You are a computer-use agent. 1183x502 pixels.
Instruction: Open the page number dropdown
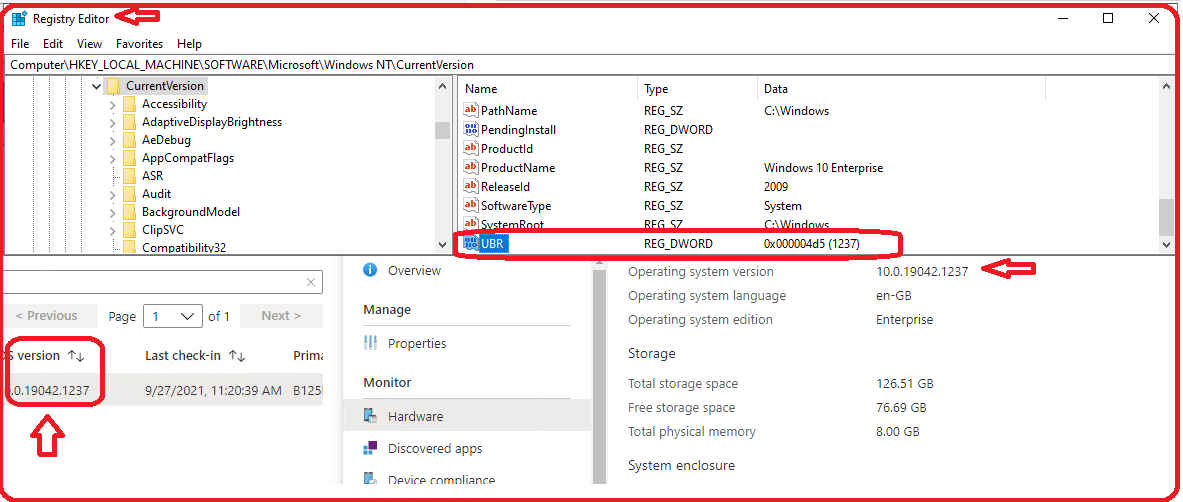tap(173, 316)
